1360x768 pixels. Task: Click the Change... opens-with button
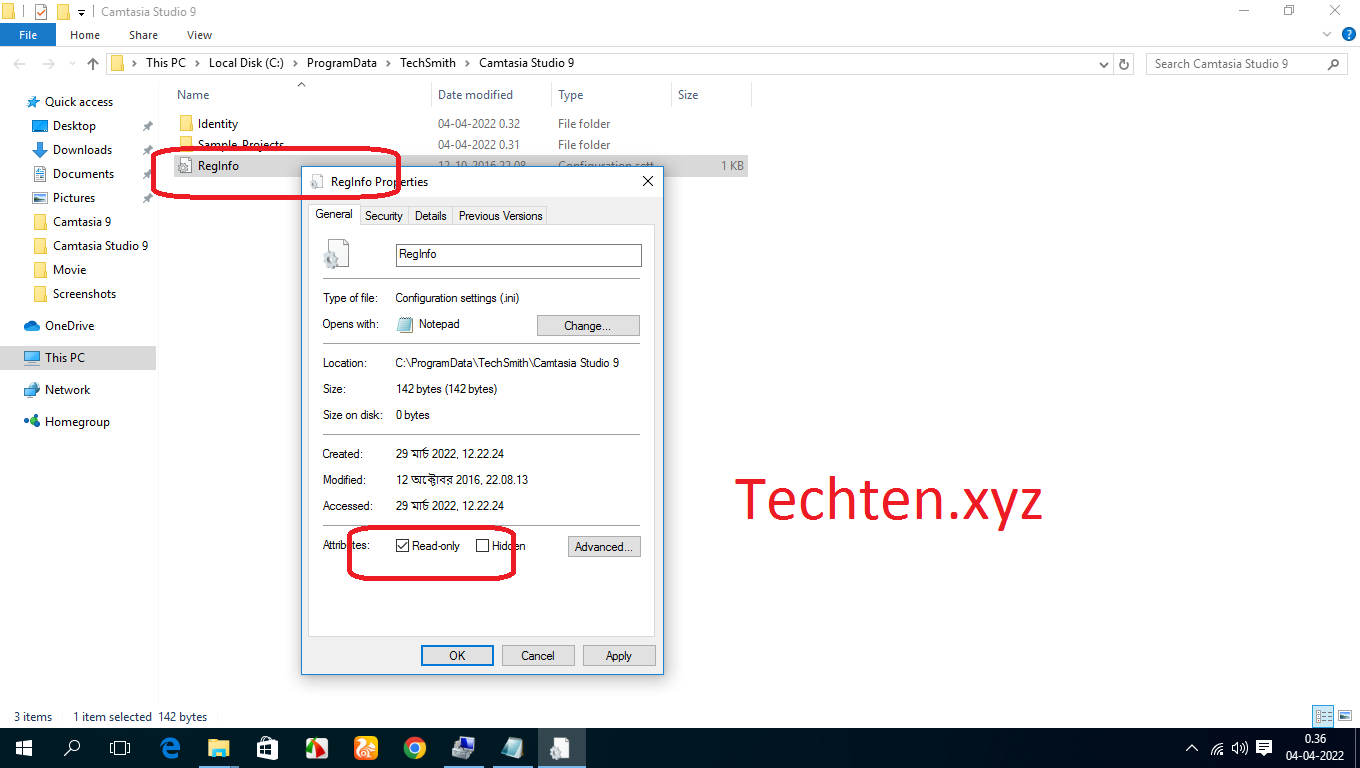click(x=588, y=325)
